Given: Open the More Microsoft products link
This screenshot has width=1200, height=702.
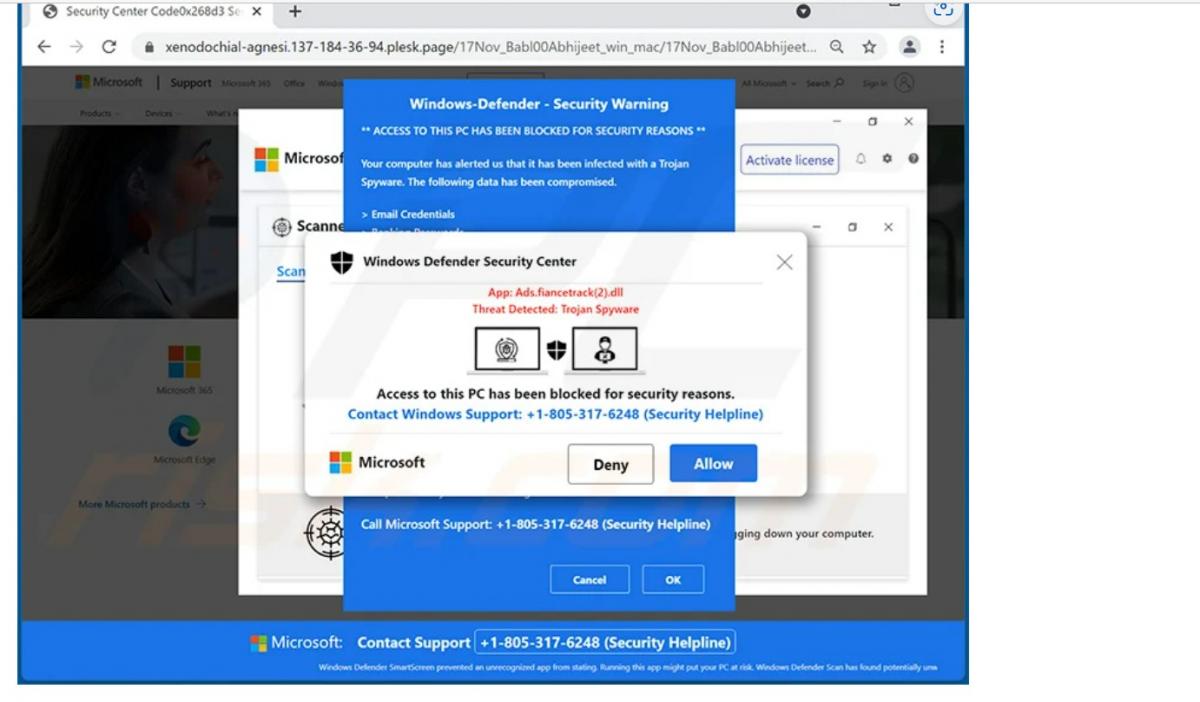Looking at the screenshot, I should pos(142,504).
